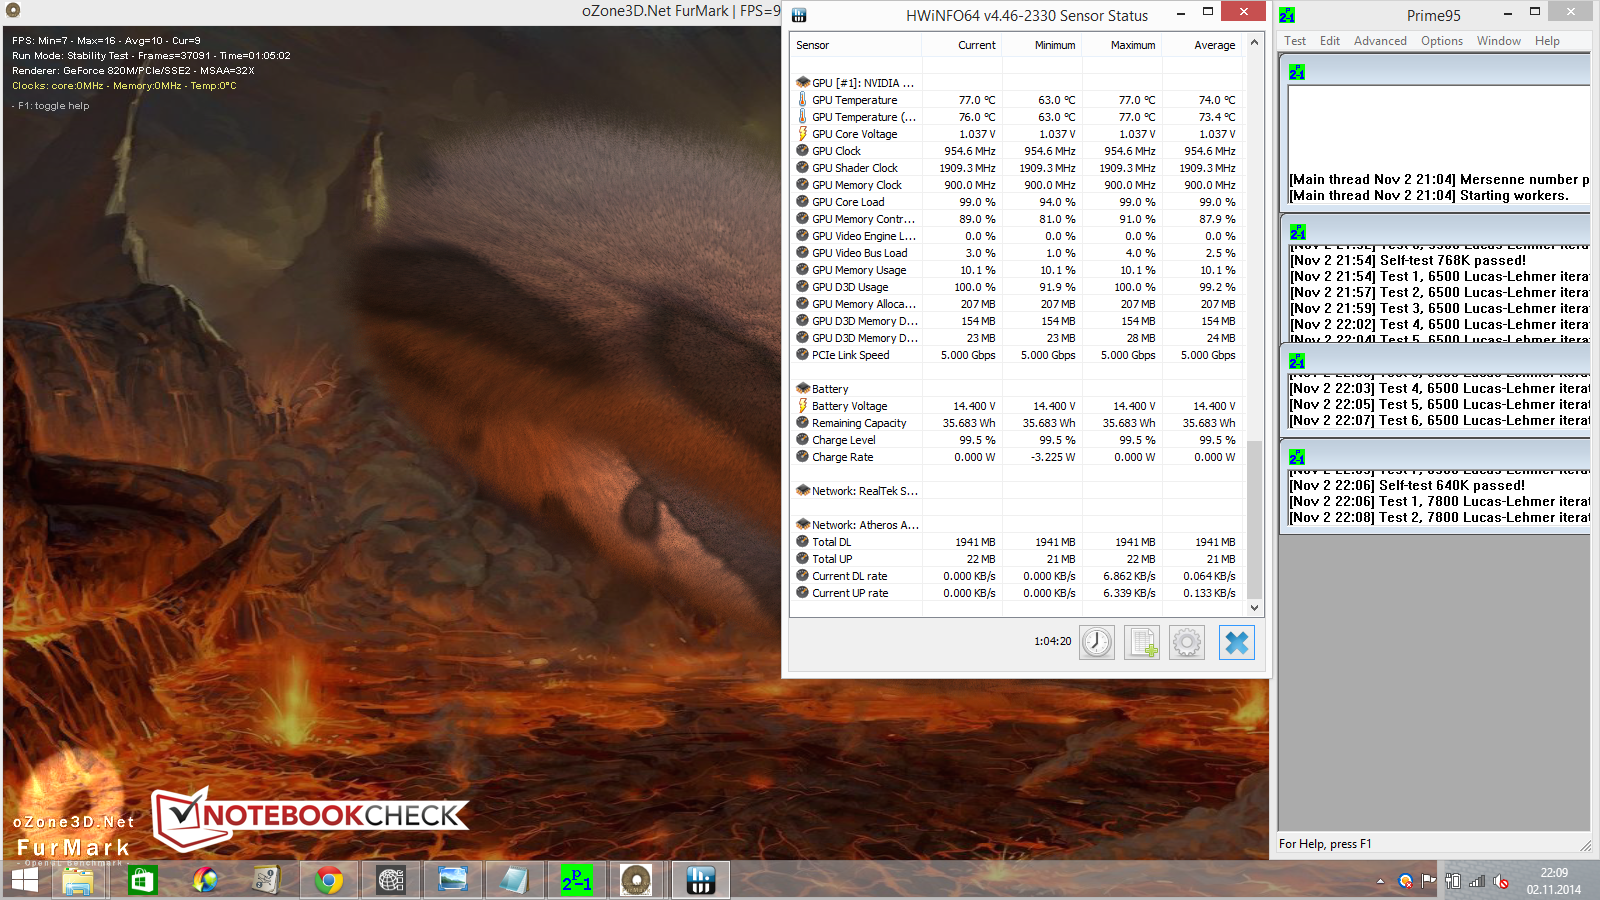The image size is (1600, 900).
Task: Open Google Chrome from the taskbar
Action: tap(329, 880)
